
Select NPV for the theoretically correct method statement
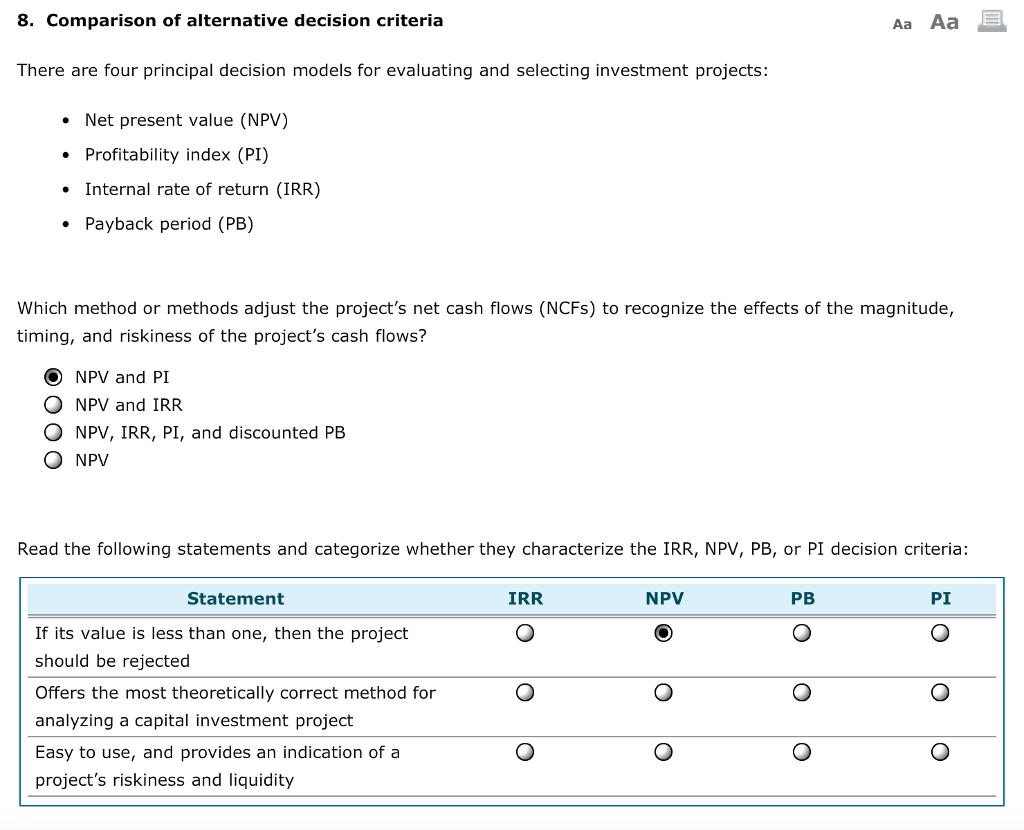pos(662,692)
